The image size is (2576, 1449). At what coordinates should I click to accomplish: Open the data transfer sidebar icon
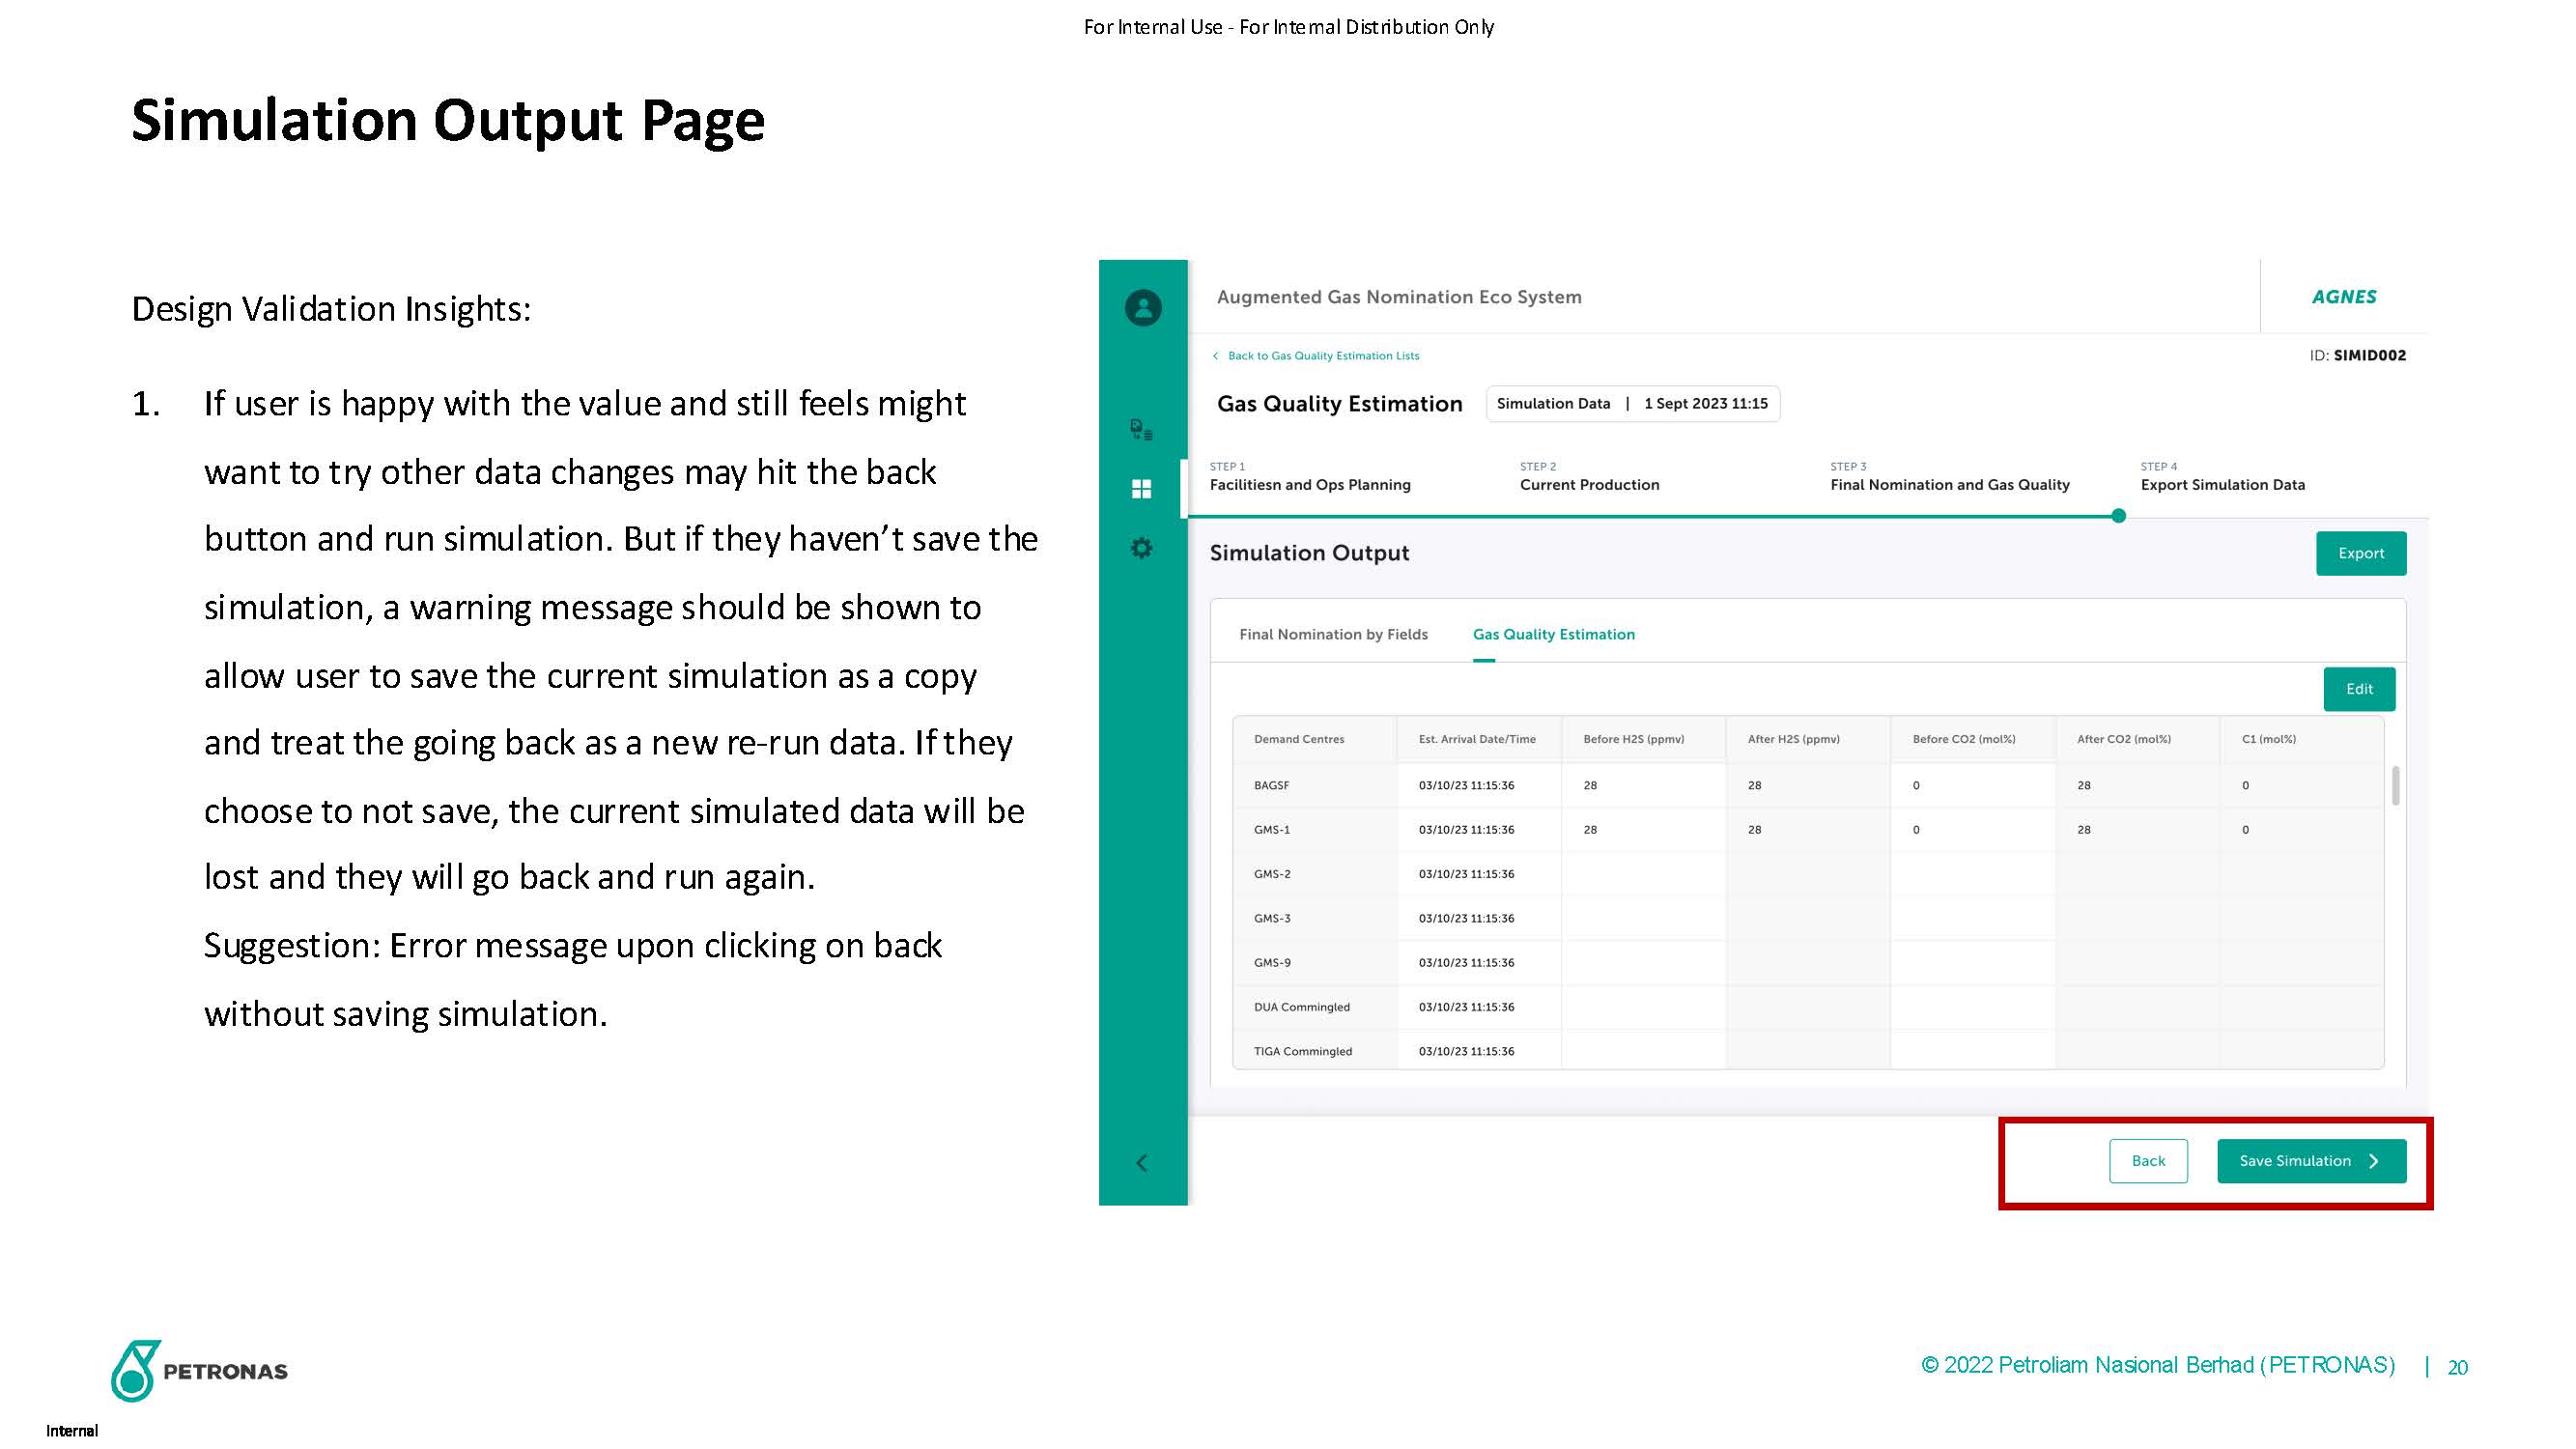click(1141, 430)
